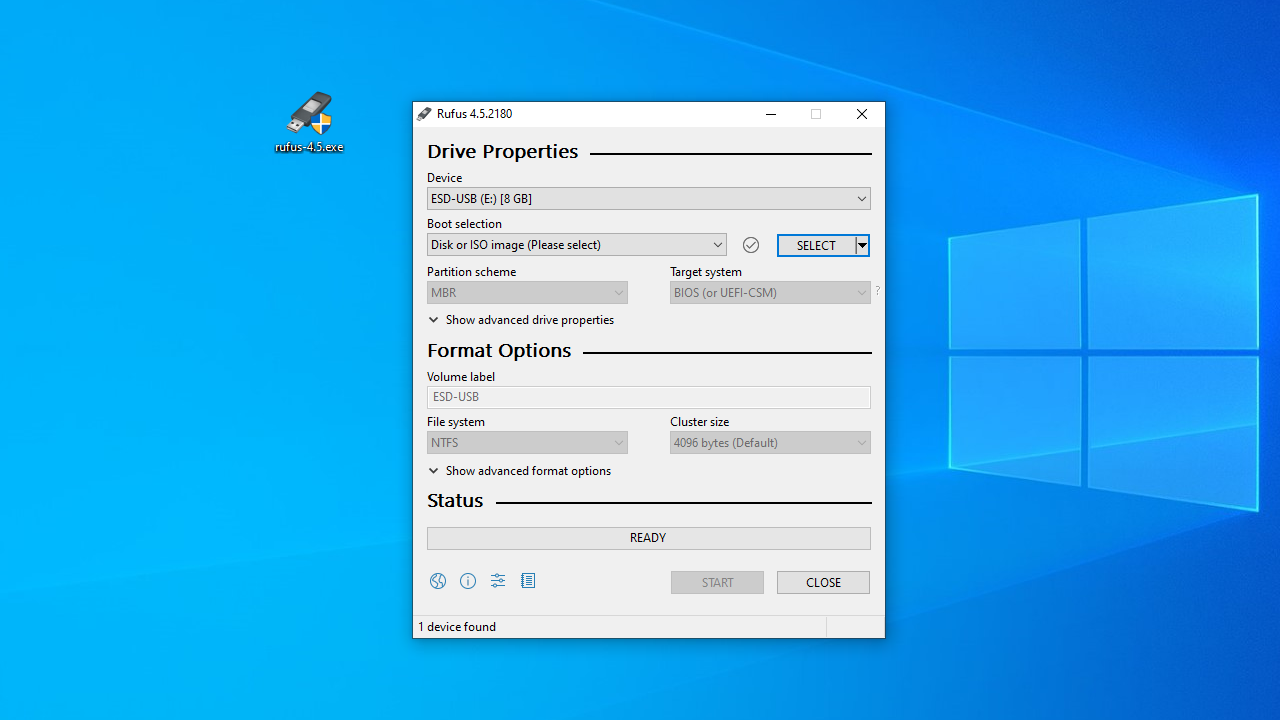Click the START button
1280x720 pixels.
[x=717, y=582]
